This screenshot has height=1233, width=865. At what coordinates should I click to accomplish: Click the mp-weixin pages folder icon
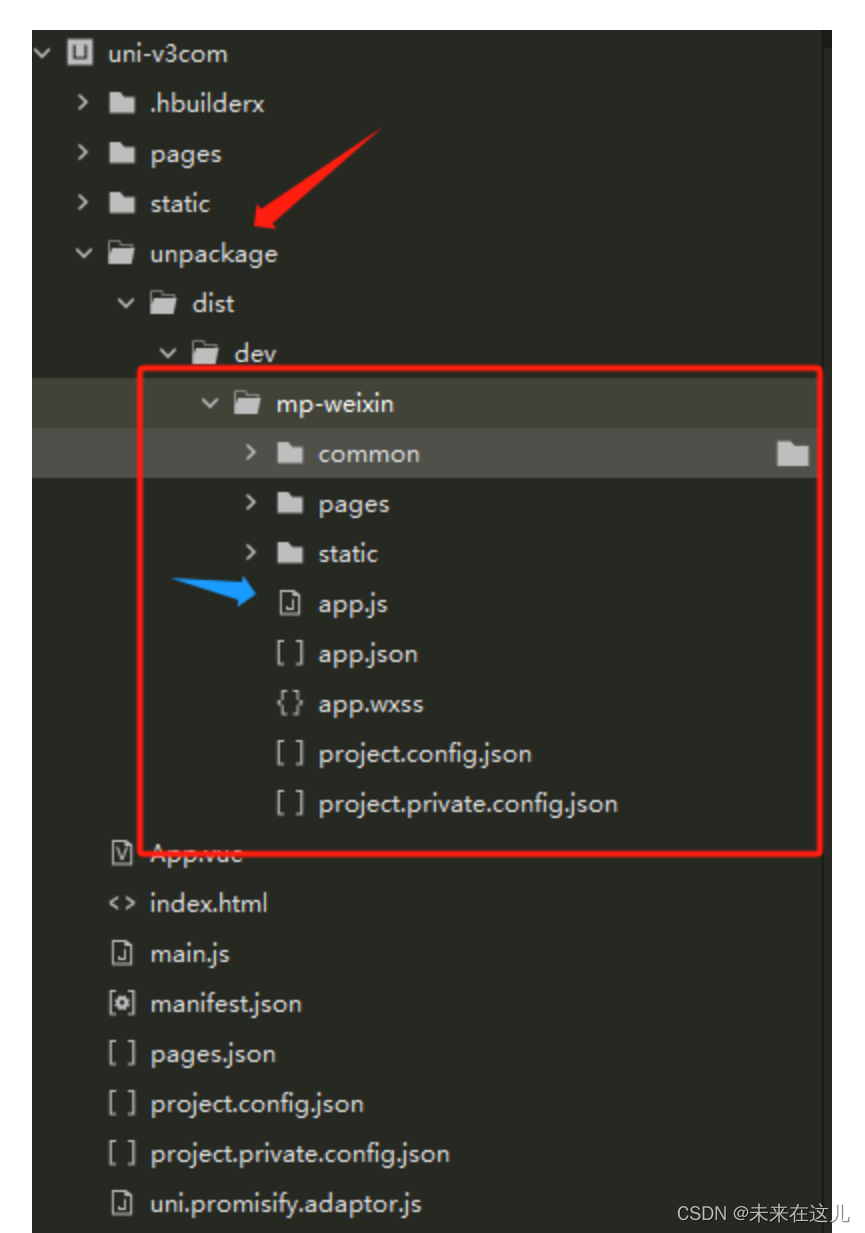pos(290,503)
